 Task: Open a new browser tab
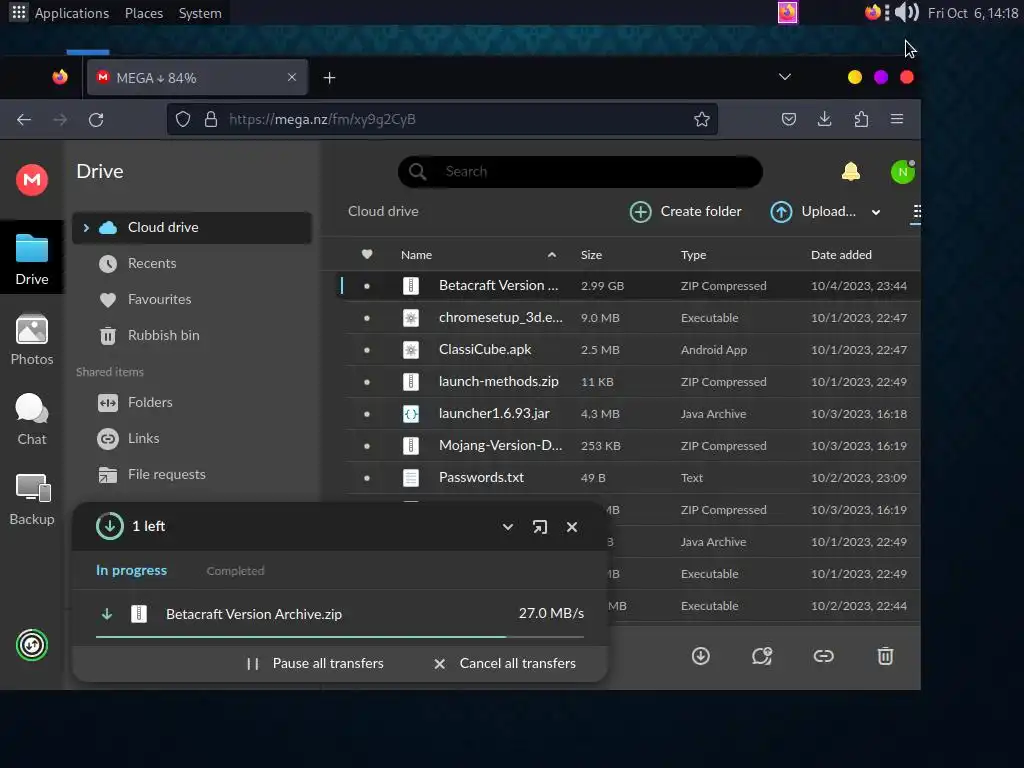coord(329,78)
